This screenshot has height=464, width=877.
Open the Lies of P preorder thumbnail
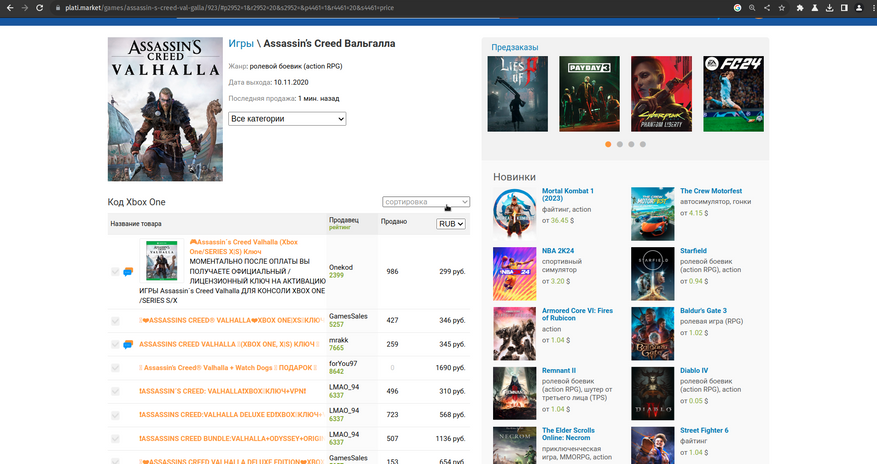click(517, 94)
